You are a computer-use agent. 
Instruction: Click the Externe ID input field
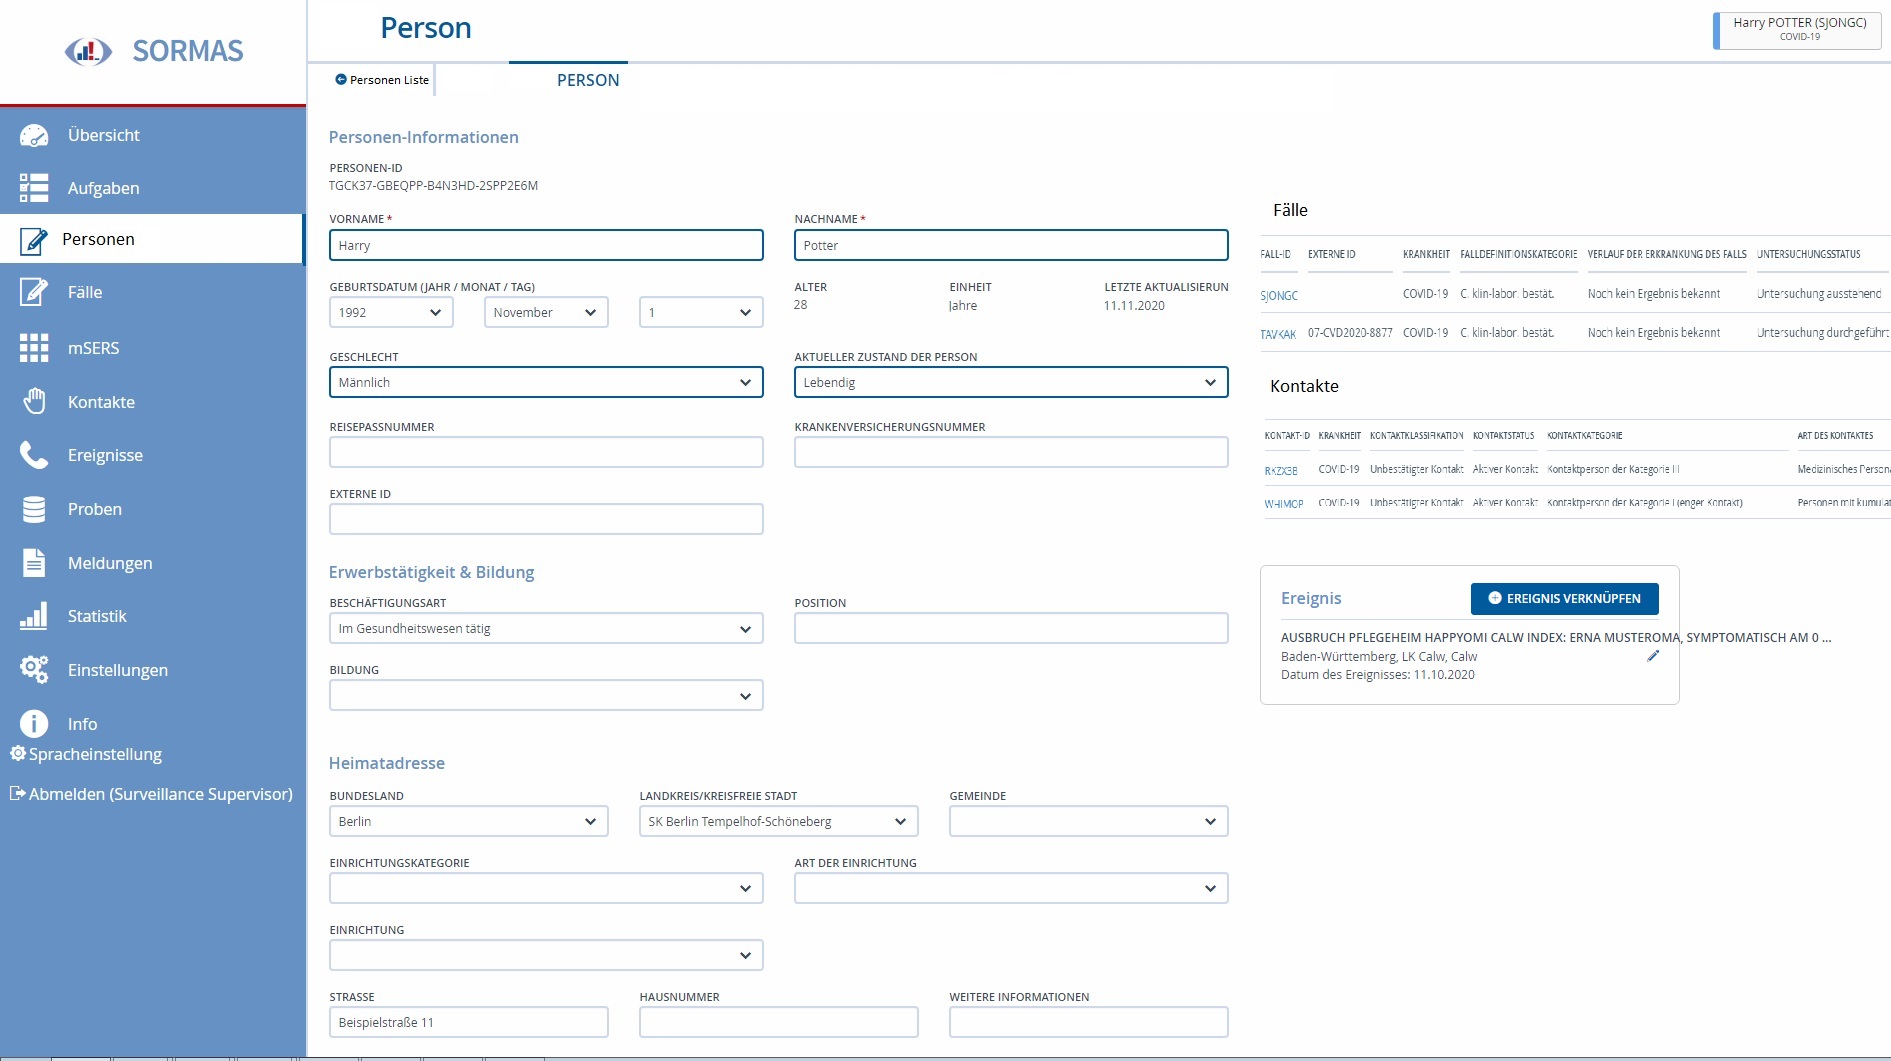546,519
